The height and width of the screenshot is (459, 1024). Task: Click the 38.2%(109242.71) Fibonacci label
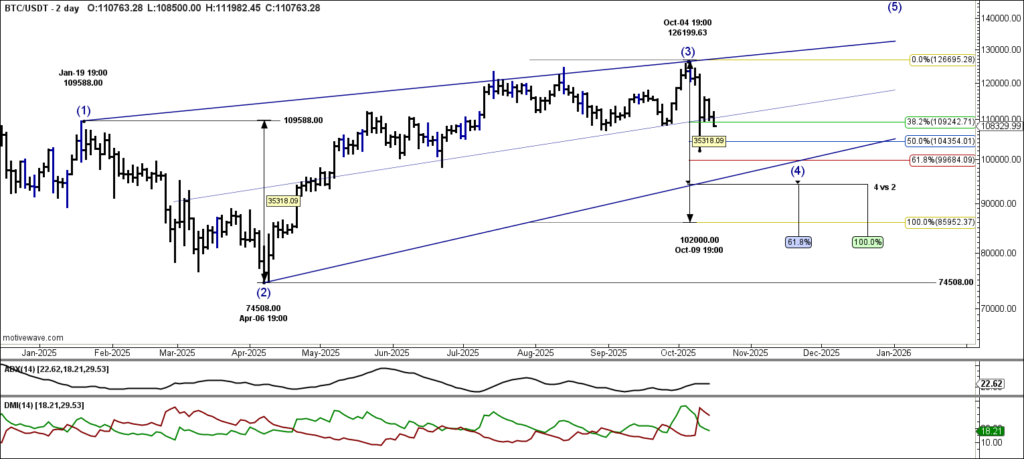pos(940,121)
